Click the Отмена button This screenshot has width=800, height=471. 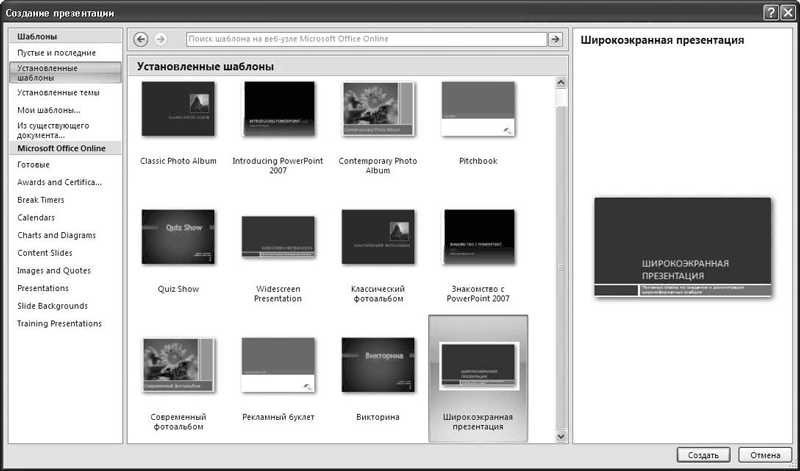[764, 455]
